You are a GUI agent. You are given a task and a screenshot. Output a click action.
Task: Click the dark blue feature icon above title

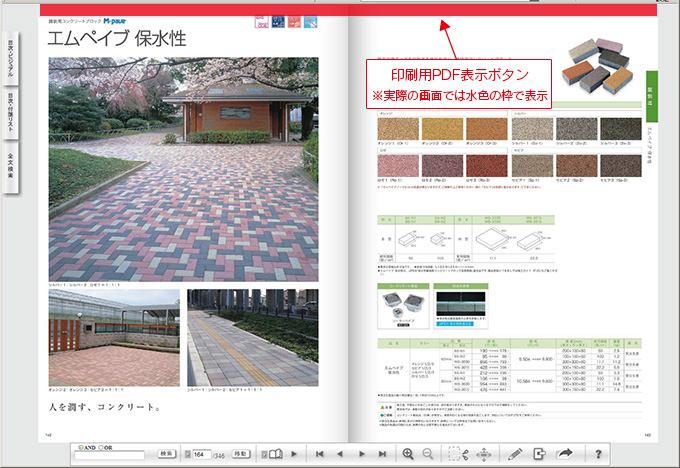point(278,22)
